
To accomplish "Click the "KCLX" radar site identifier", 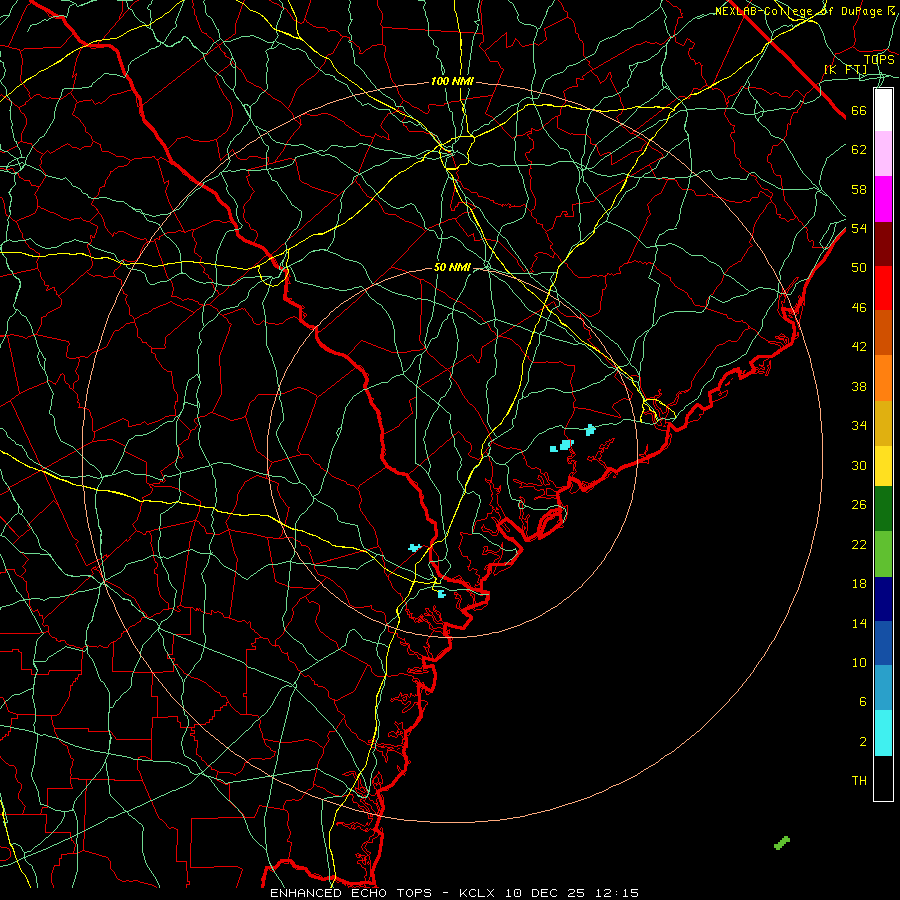I will point(478,893).
